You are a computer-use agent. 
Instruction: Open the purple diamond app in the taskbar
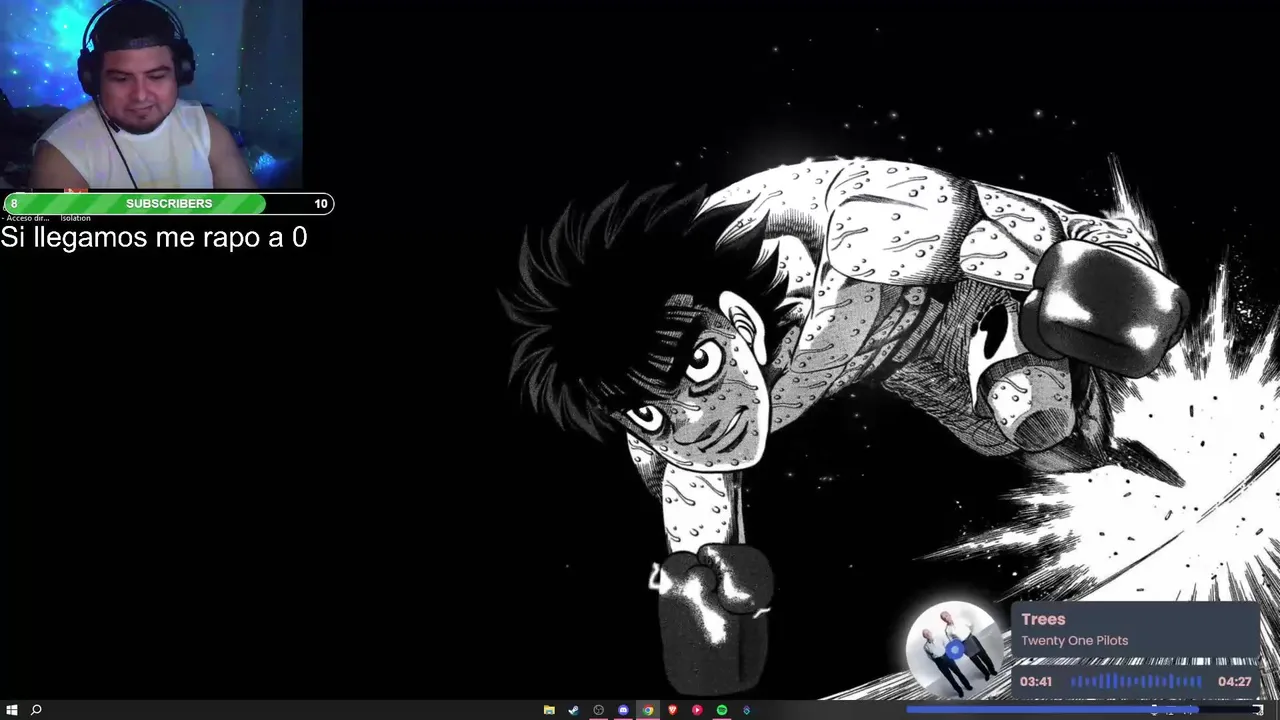(746, 710)
